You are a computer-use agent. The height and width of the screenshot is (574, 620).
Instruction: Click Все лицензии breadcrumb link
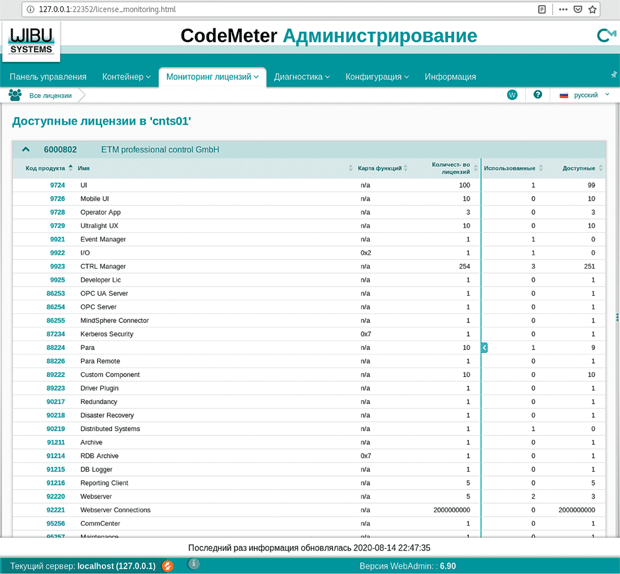click(51, 96)
